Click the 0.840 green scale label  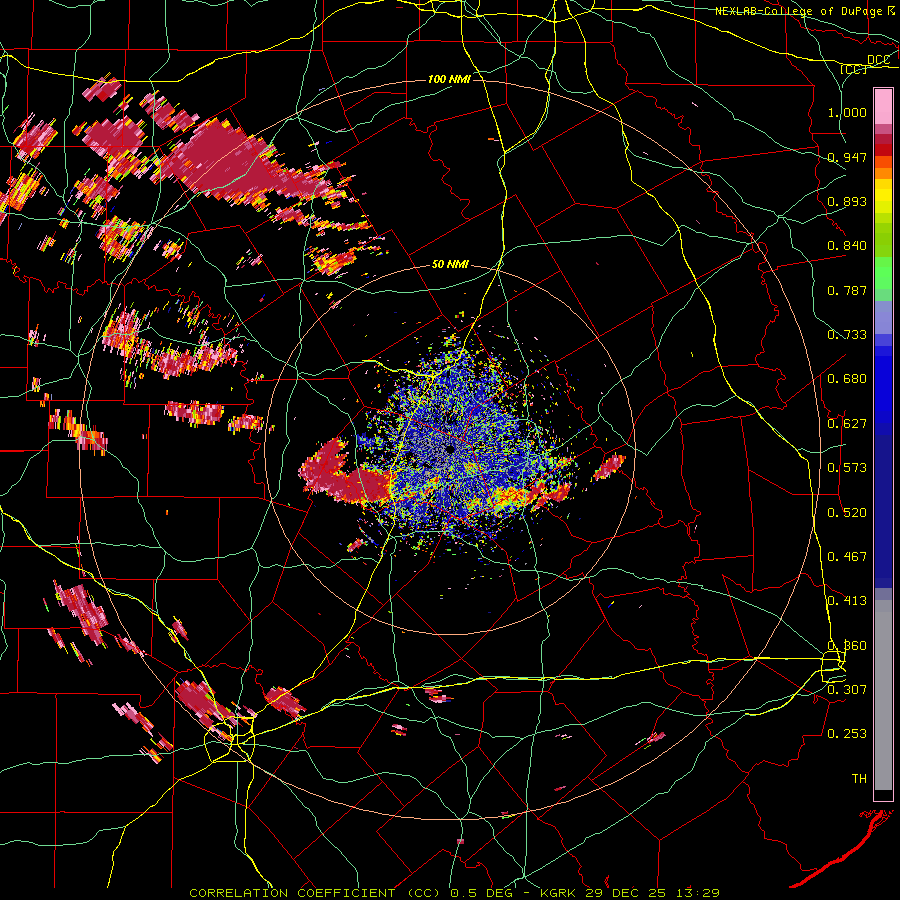[847, 246]
